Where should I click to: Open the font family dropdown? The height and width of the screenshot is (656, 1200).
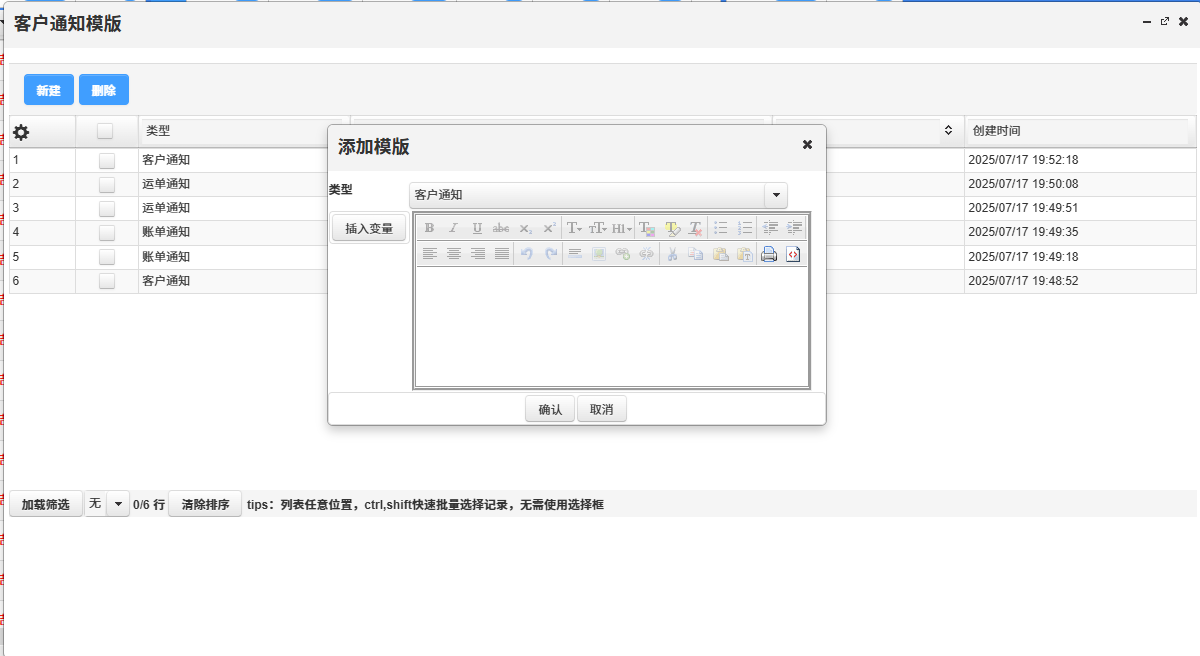tap(574, 228)
